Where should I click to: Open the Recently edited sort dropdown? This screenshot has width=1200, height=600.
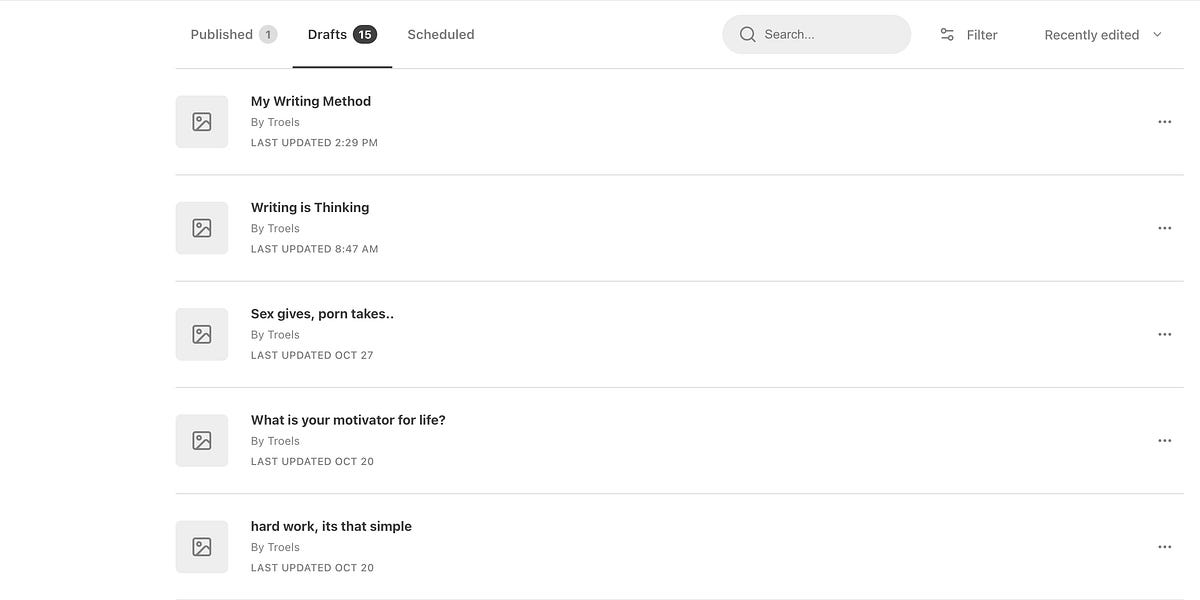(x=1092, y=33)
